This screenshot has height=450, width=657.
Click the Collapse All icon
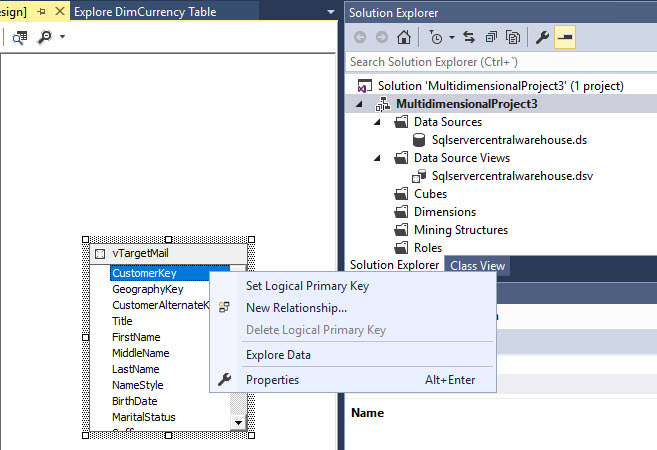(491, 37)
